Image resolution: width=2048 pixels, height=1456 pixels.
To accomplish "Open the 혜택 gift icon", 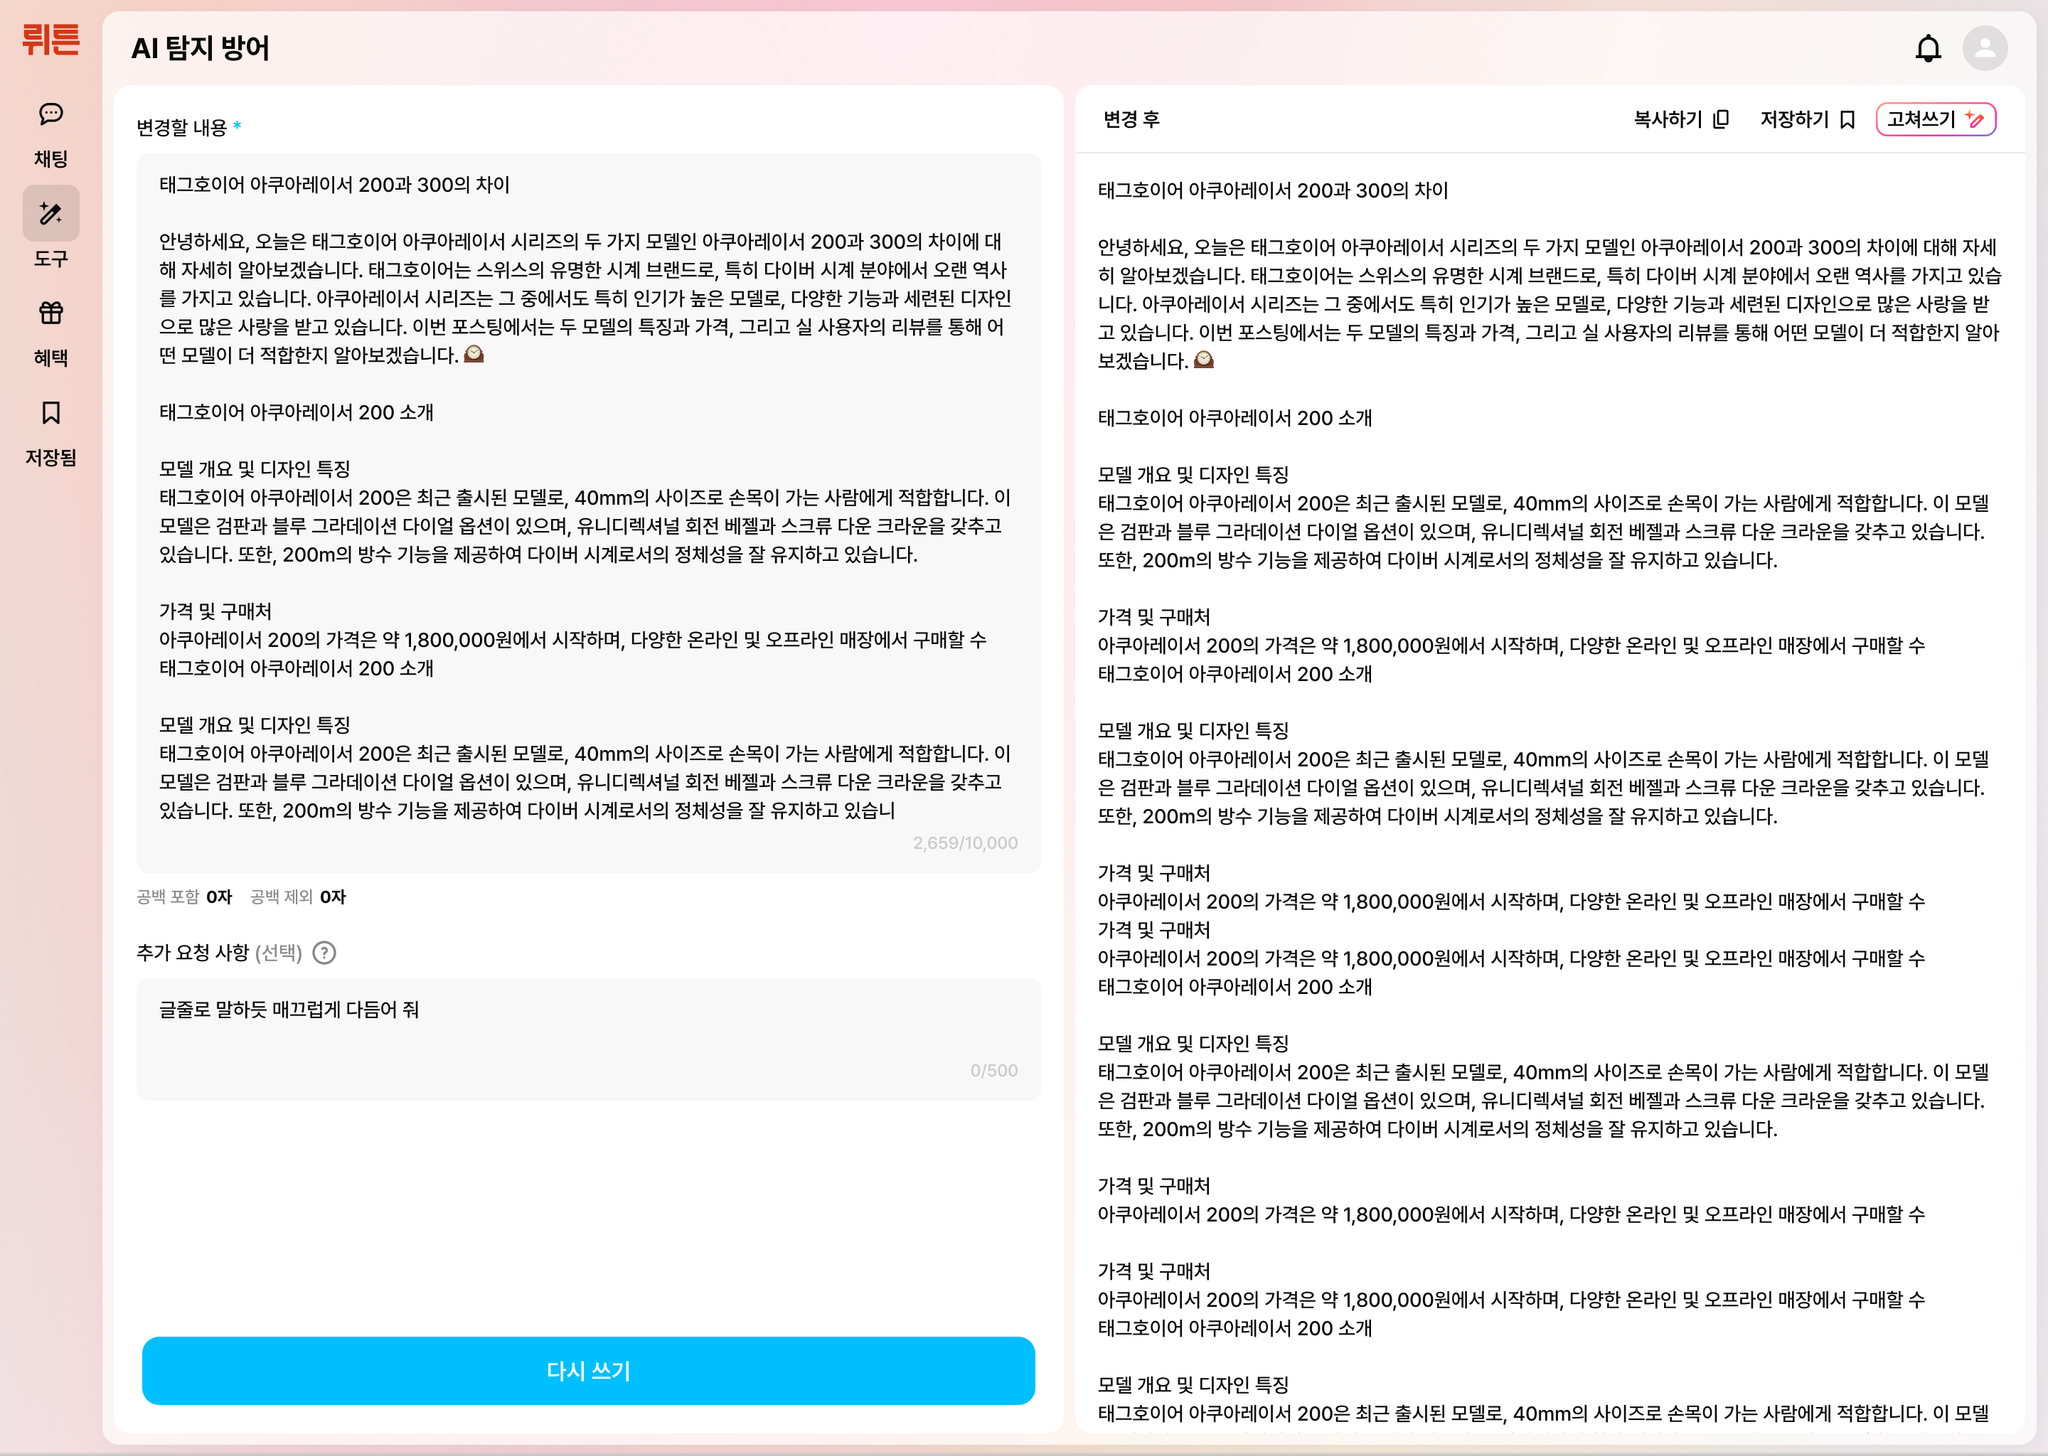I will point(51,313).
